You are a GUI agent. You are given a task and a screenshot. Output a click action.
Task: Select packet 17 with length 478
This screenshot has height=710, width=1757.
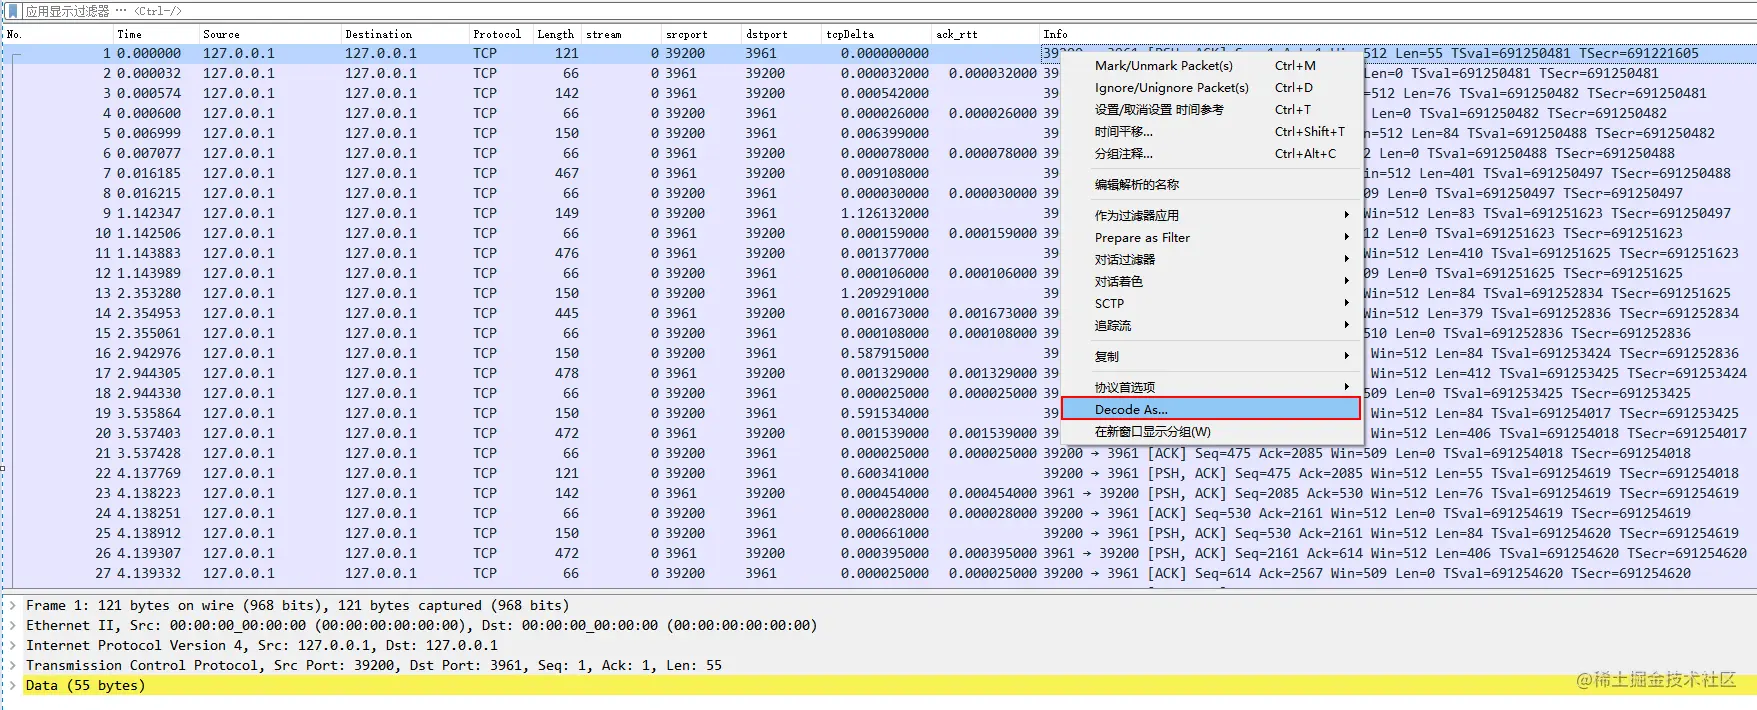880,373
